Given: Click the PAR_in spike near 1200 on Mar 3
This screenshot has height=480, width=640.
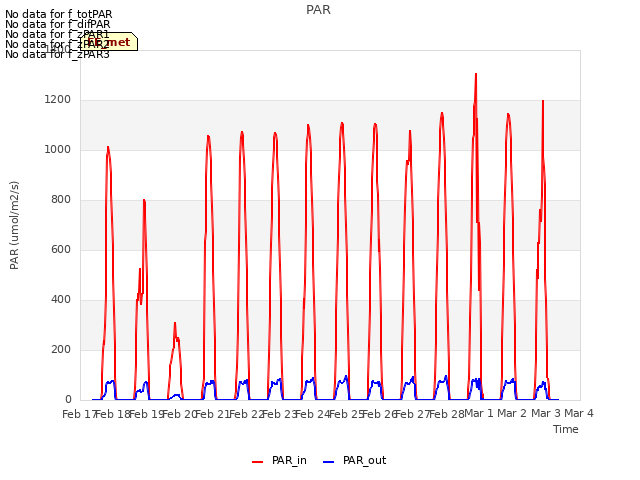Looking at the screenshot, I should tap(543, 101).
